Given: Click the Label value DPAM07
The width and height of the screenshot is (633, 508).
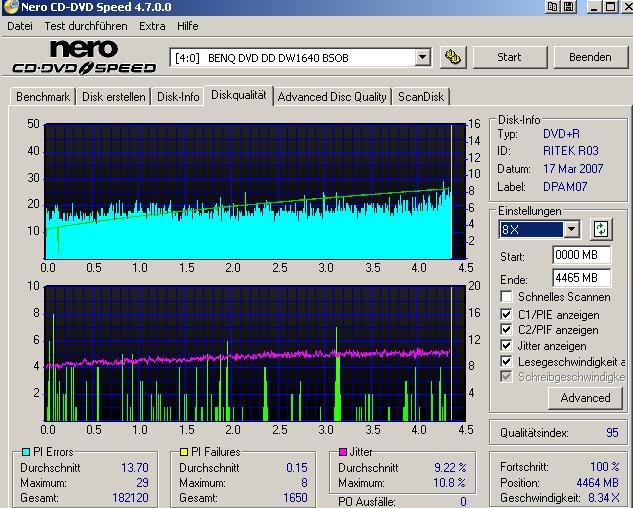Looking at the screenshot, I should coord(565,187).
